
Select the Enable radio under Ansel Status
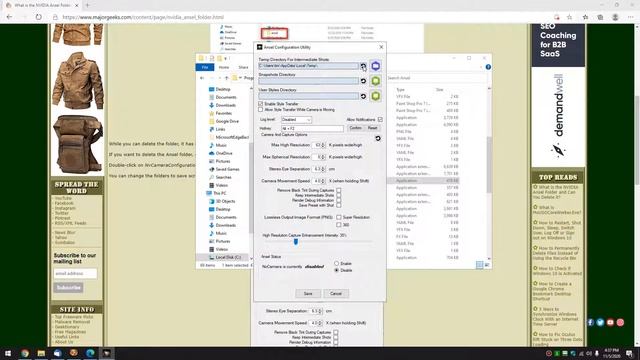[x=337, y=264]
